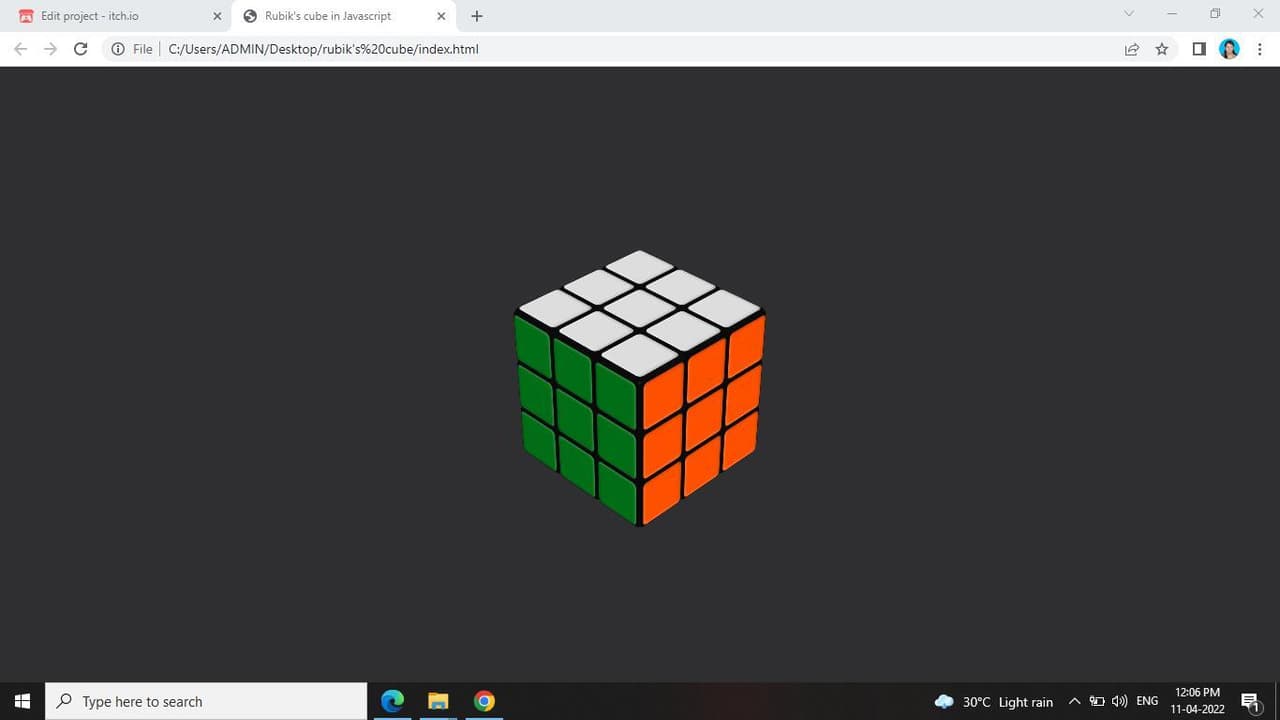Screen dimensions: 1280x720
Task: Open the Chrome three-dot menu
Action: point(1259,49)
